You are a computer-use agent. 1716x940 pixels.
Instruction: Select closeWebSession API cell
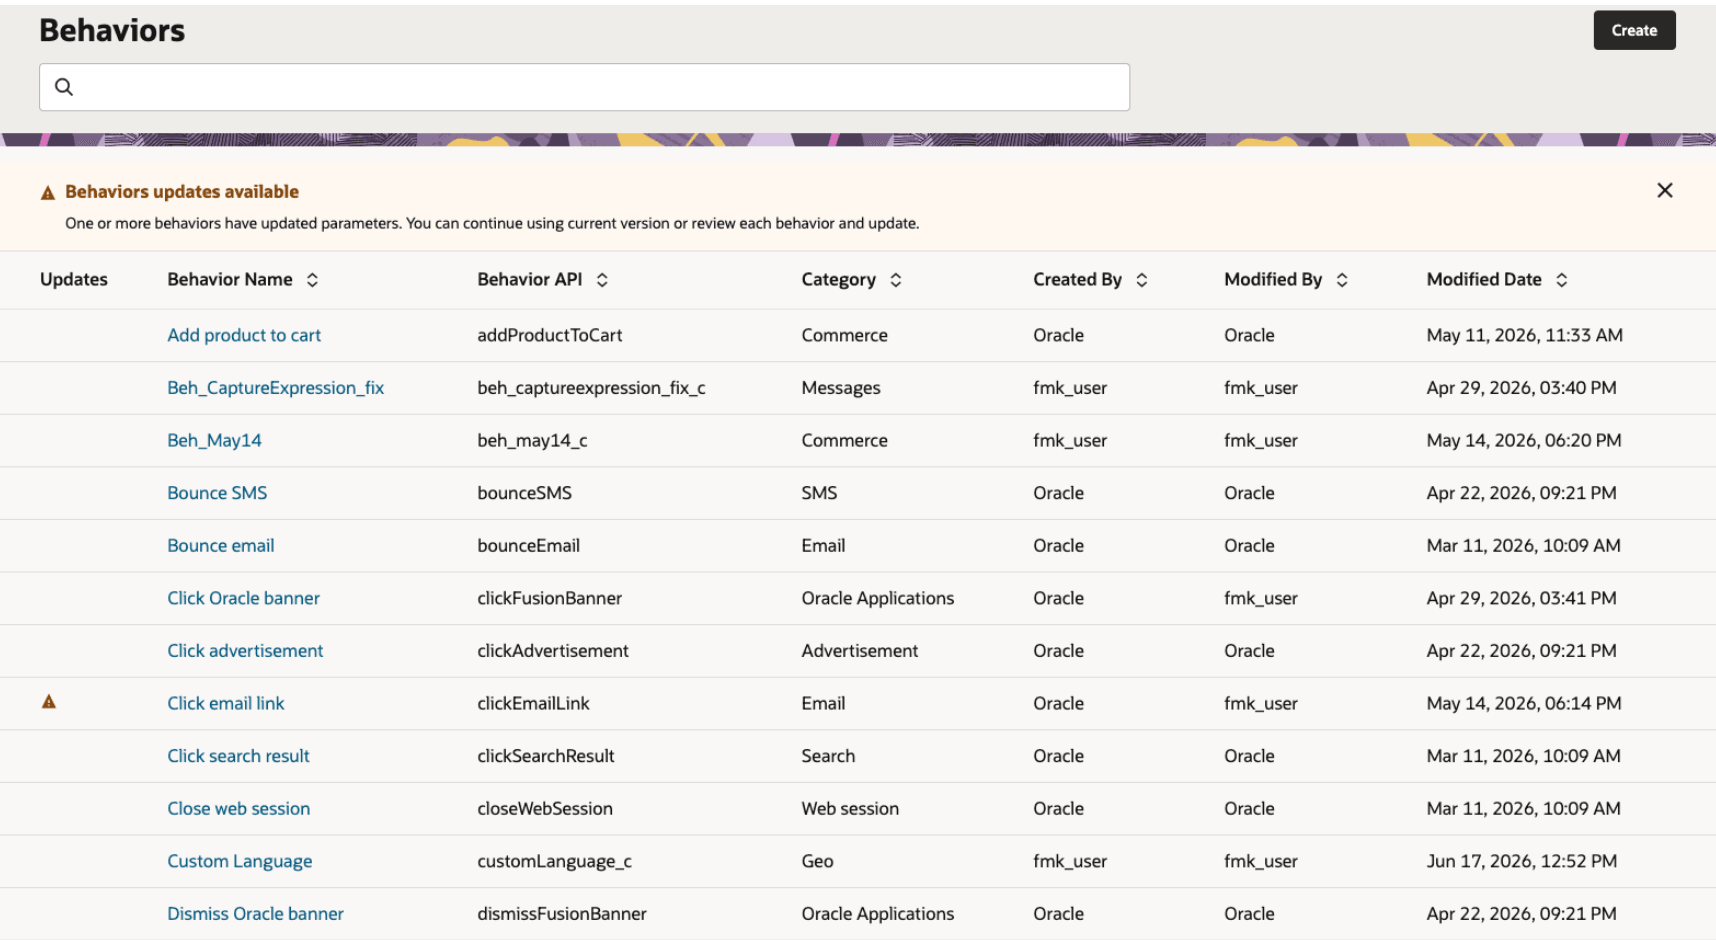coord(545,808)
